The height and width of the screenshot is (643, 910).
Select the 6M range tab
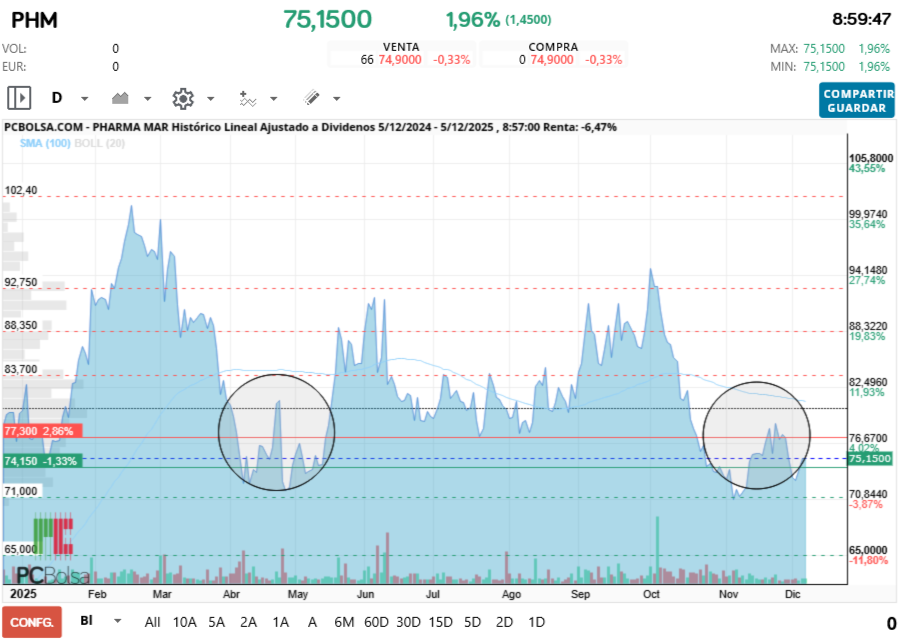(x=344, y=622)
